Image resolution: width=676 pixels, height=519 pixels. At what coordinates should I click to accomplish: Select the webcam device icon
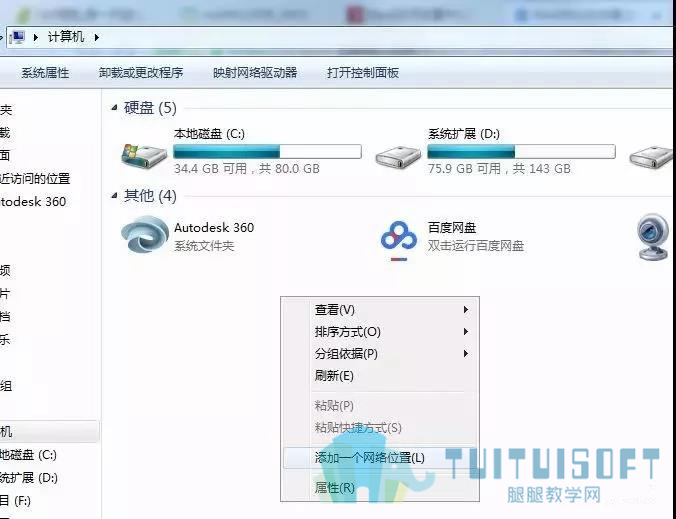(x=653, y=237)
